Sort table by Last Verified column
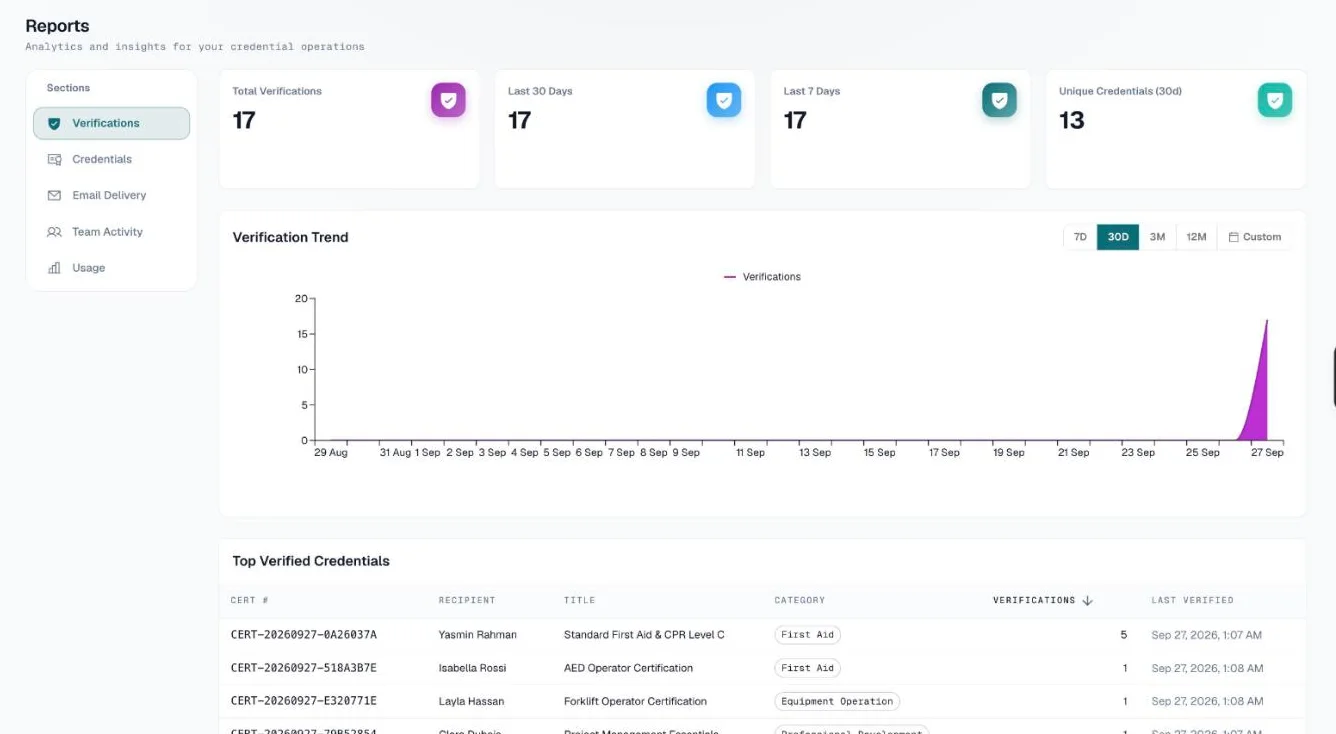 pos(1192,600)
